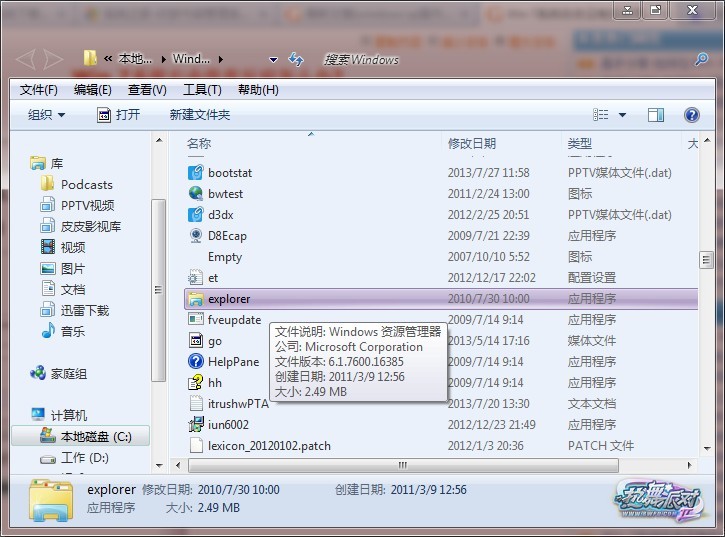Click the et configuration file icon

tap(196, 278)
